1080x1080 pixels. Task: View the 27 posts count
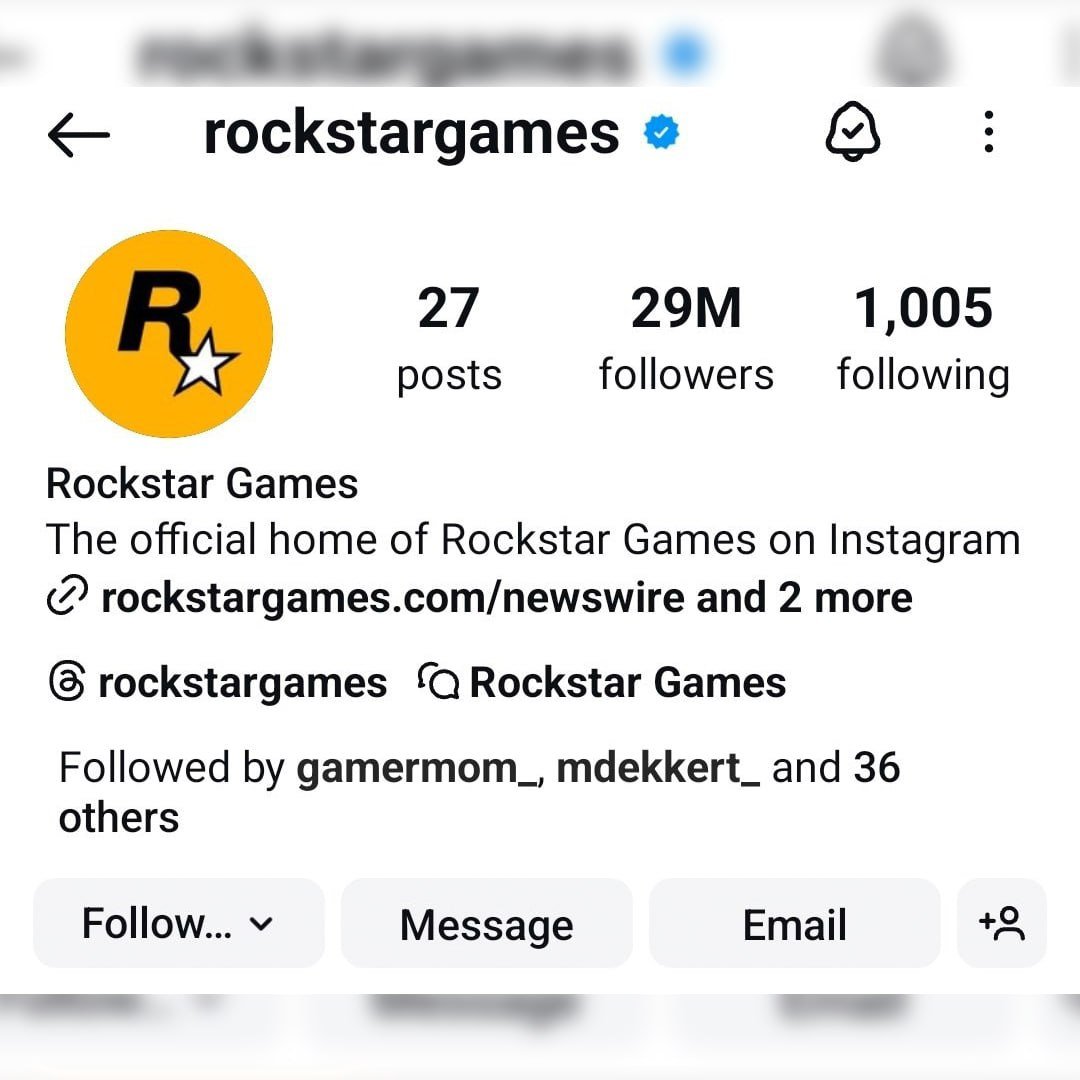click(x=449, y=338)
